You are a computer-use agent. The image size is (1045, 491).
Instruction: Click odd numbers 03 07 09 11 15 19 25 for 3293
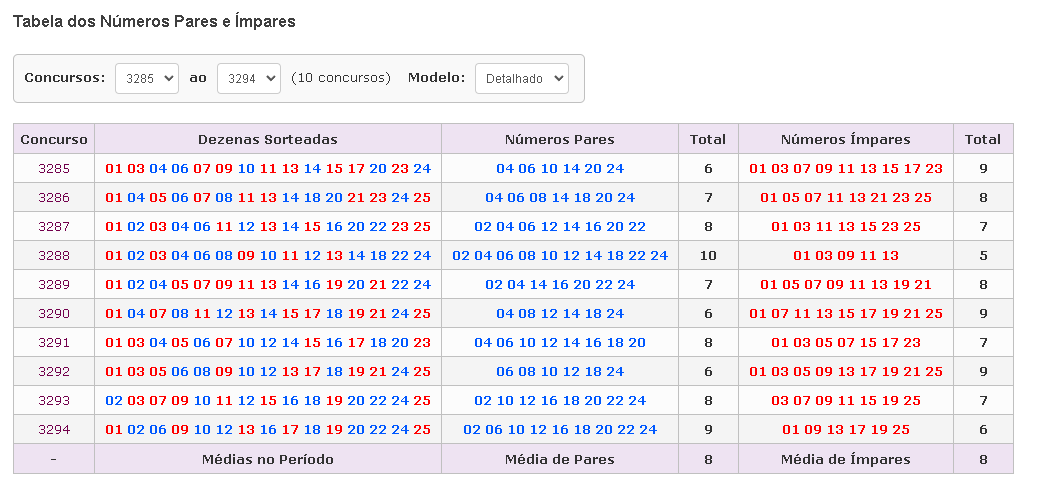tap(846, 400)
